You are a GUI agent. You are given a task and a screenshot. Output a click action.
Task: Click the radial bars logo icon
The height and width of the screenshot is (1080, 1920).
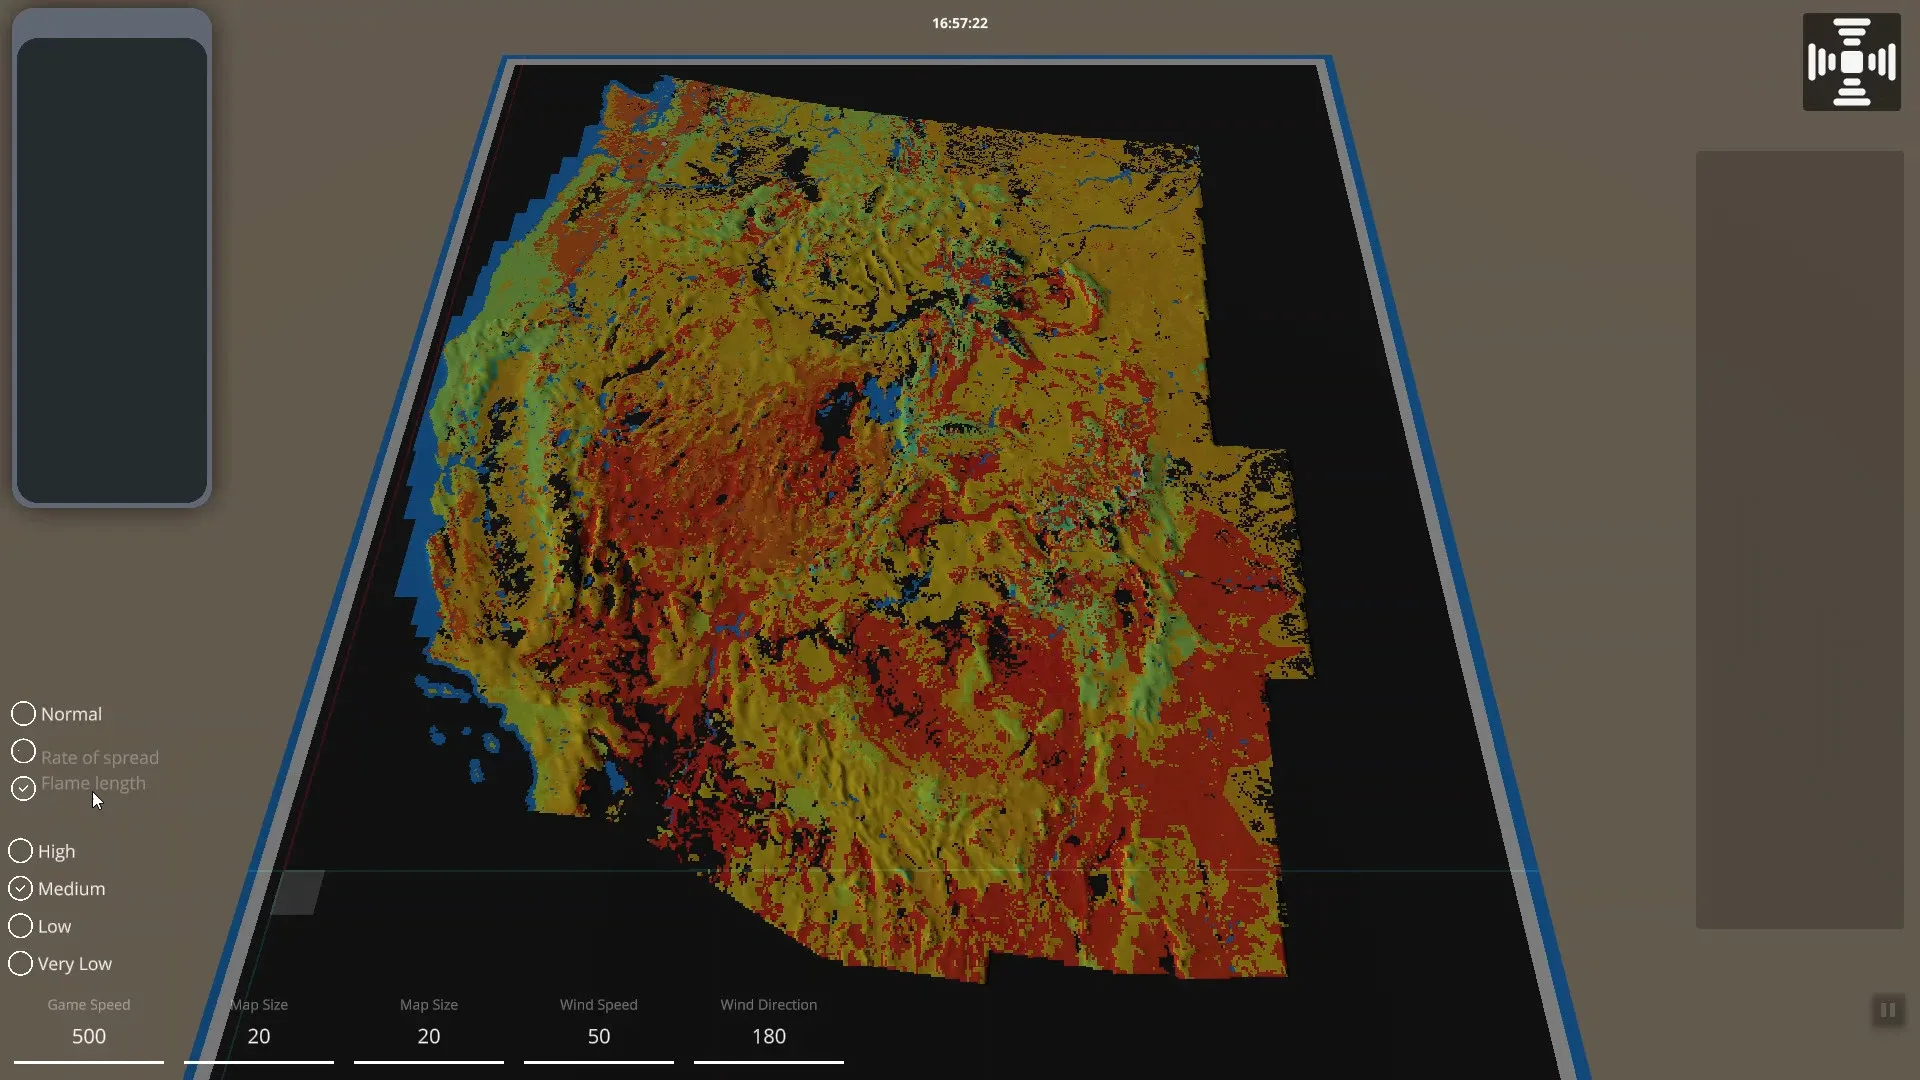point(1851,62)
